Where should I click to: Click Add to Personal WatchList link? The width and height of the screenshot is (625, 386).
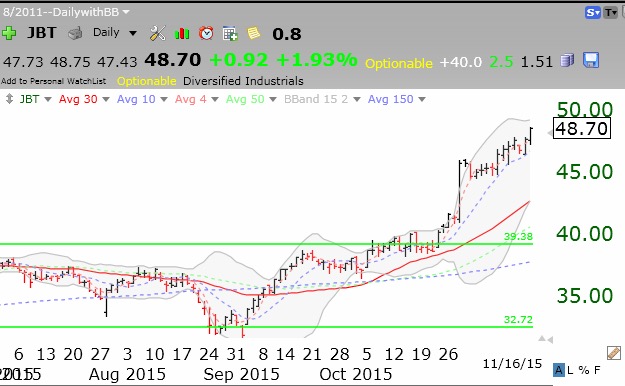click(53, 81)
